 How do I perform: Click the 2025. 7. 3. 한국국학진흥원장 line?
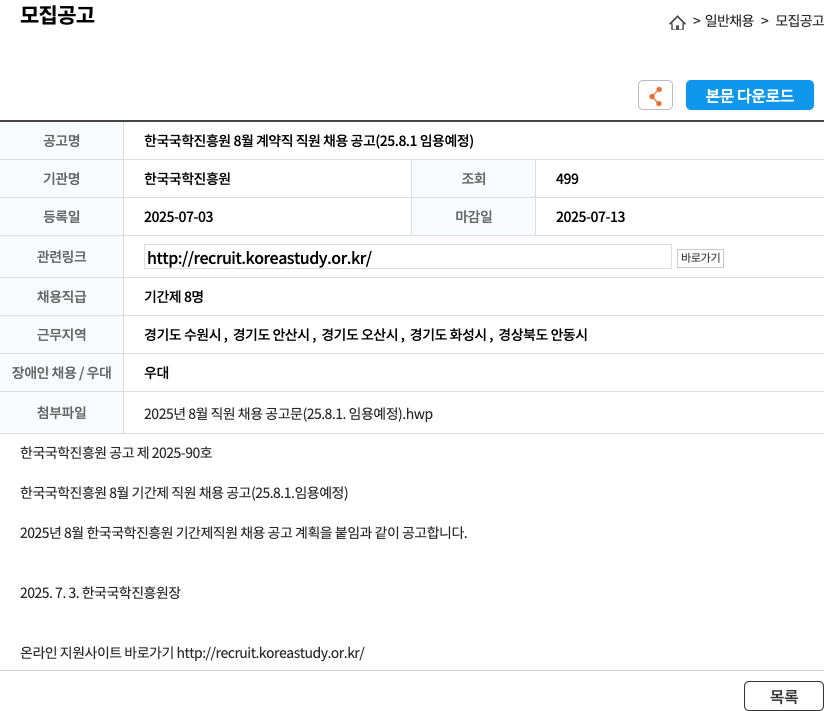point(100,593)
